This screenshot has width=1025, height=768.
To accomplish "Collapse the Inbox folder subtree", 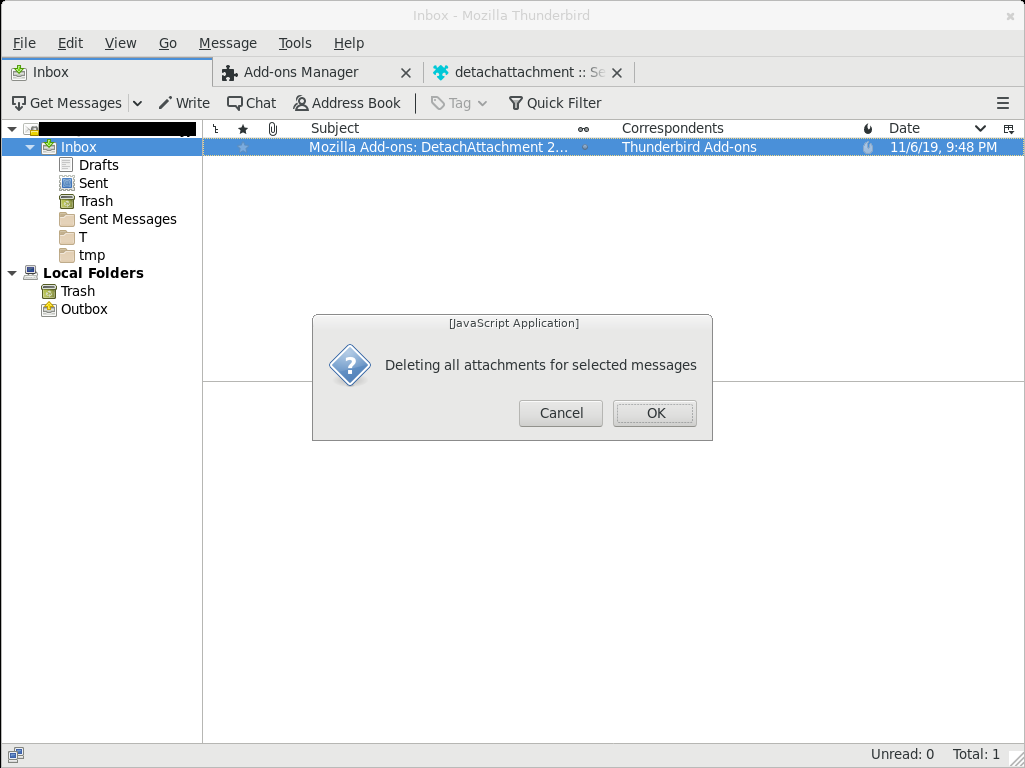I will pyautogui.click(x=30, y=148).
